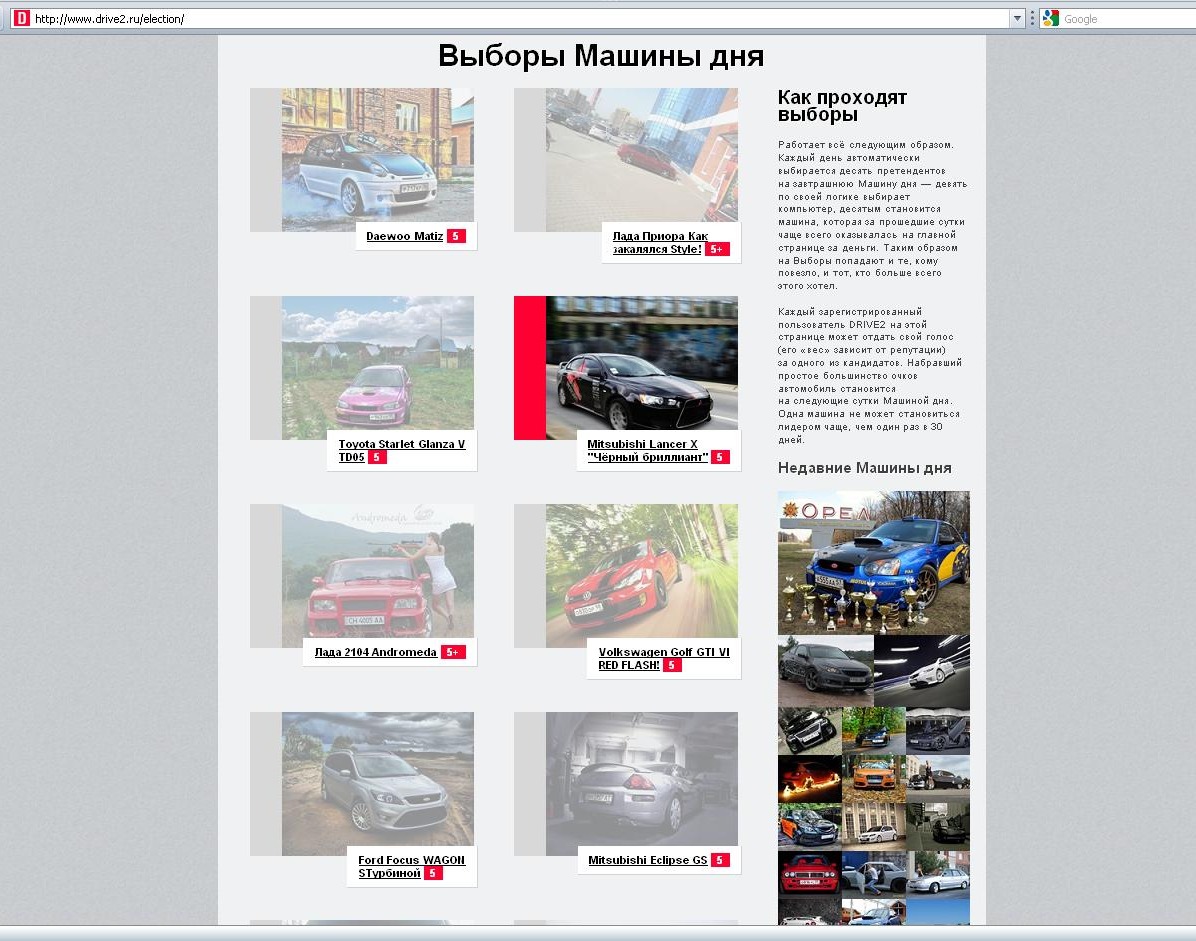Open Volkswagen Golf GTI VI RED FLASH! link
Image resolution: width=1196 pixels, height=941 pixels.
(x=664, y=659)
